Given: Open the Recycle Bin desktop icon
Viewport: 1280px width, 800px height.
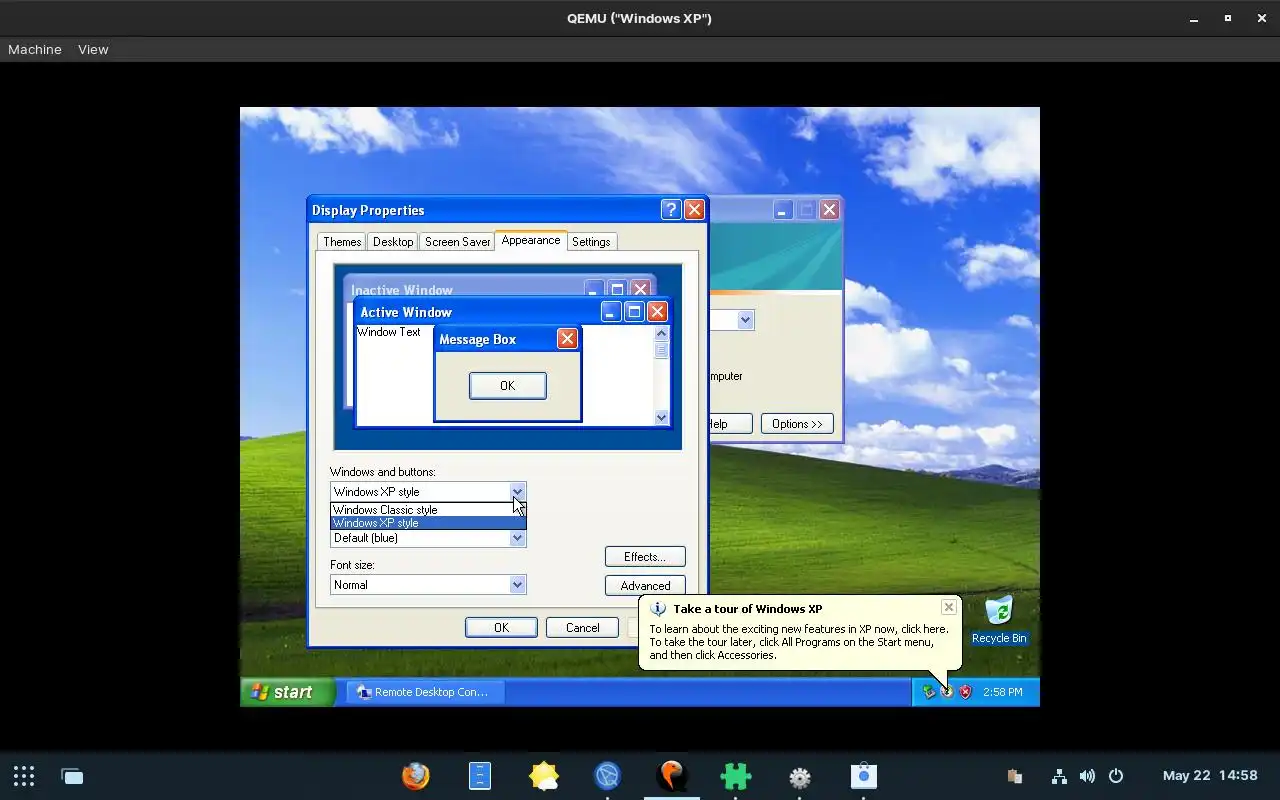Looking at the screenshot, I should click(x=999, y=620).
